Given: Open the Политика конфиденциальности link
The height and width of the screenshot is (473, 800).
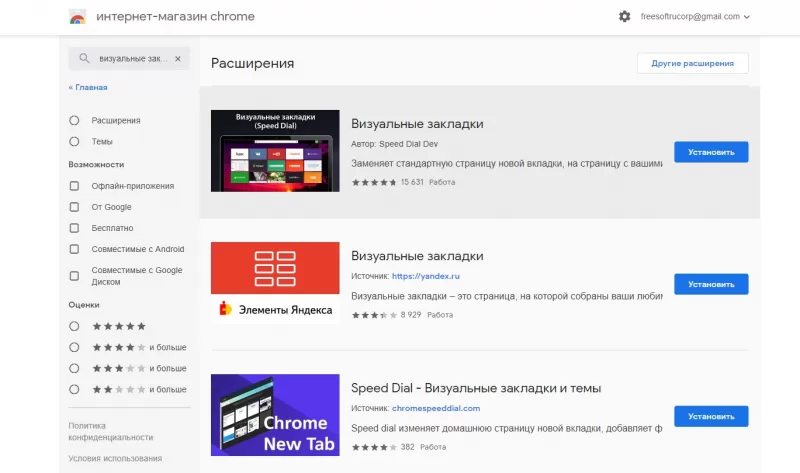Looking at the screenshot, I should coord(110,431).
